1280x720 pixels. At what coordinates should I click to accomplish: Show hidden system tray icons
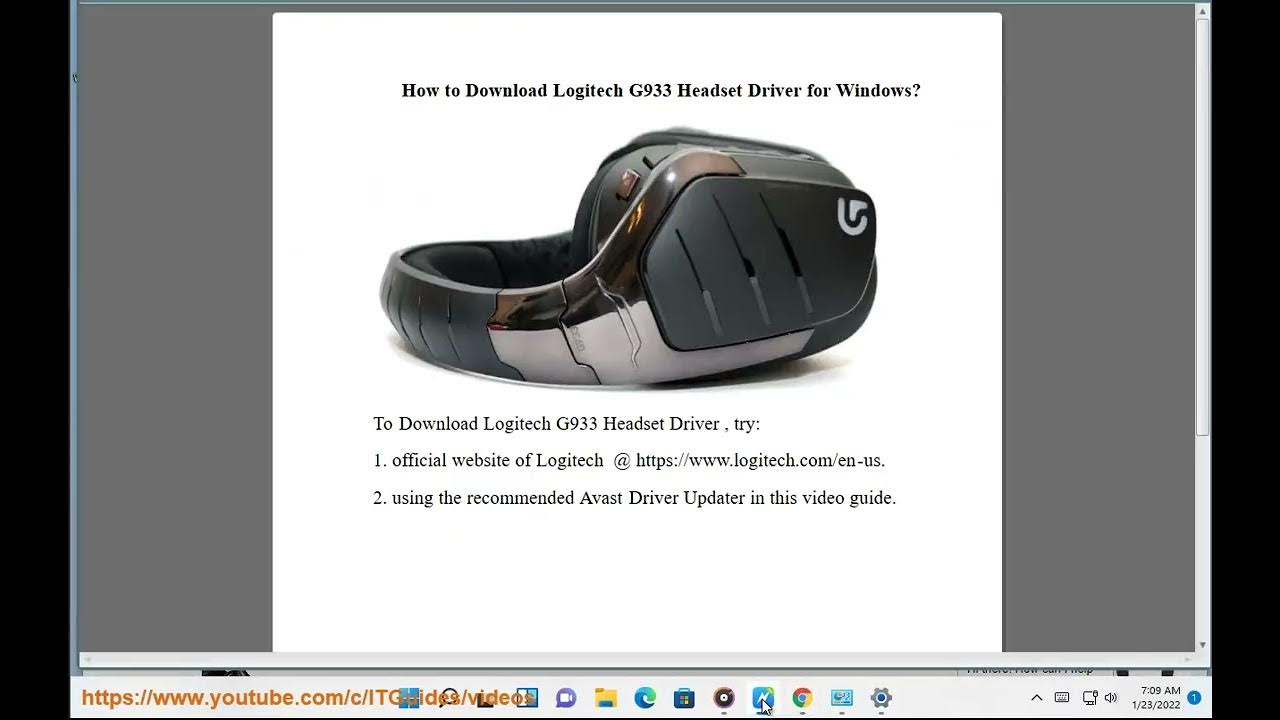tap(1036, 698)
